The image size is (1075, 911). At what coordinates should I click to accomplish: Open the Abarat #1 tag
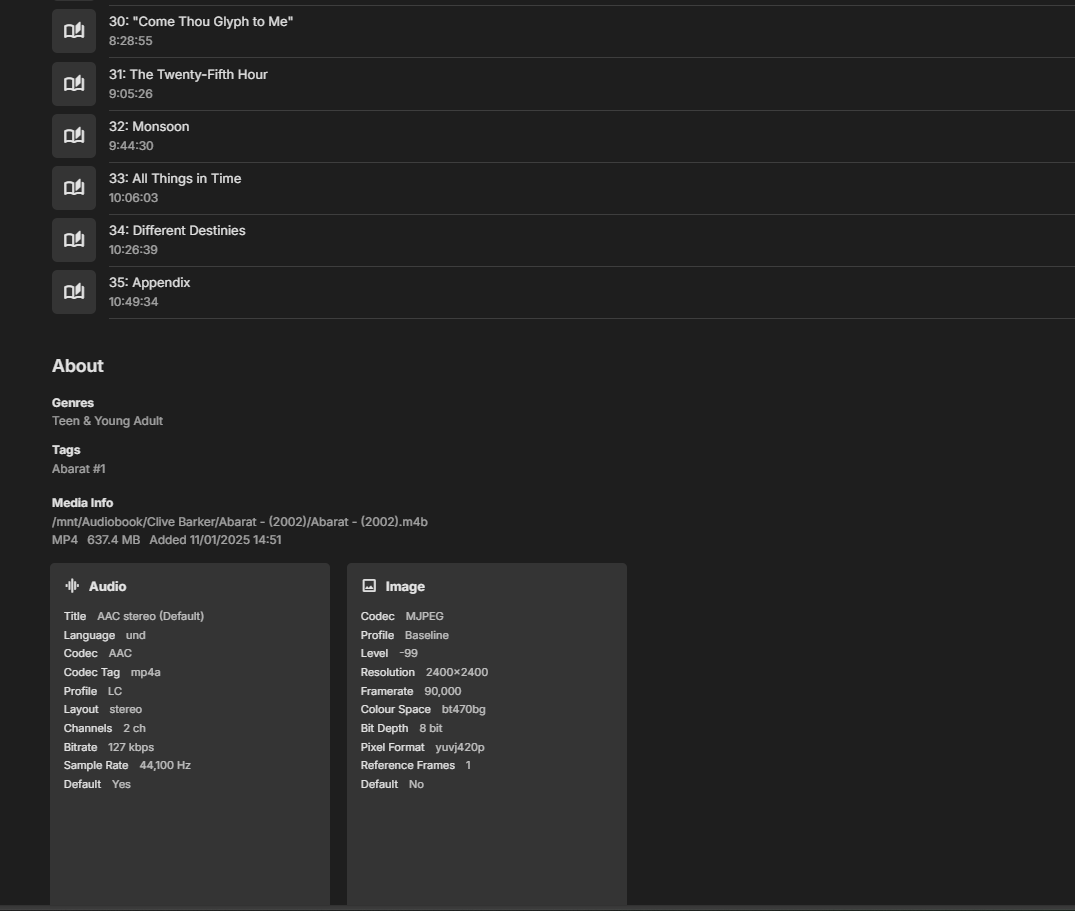click(78, 468)
